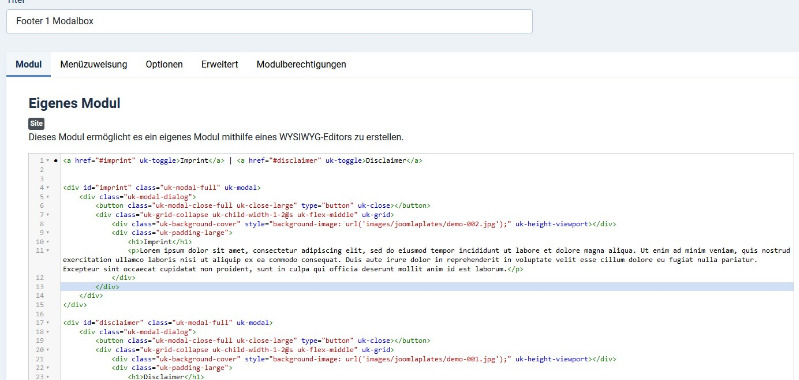Collapse the h1 Imprint fold on line 10
Viewport: 799px width, 380px height.
pos(47,242)
